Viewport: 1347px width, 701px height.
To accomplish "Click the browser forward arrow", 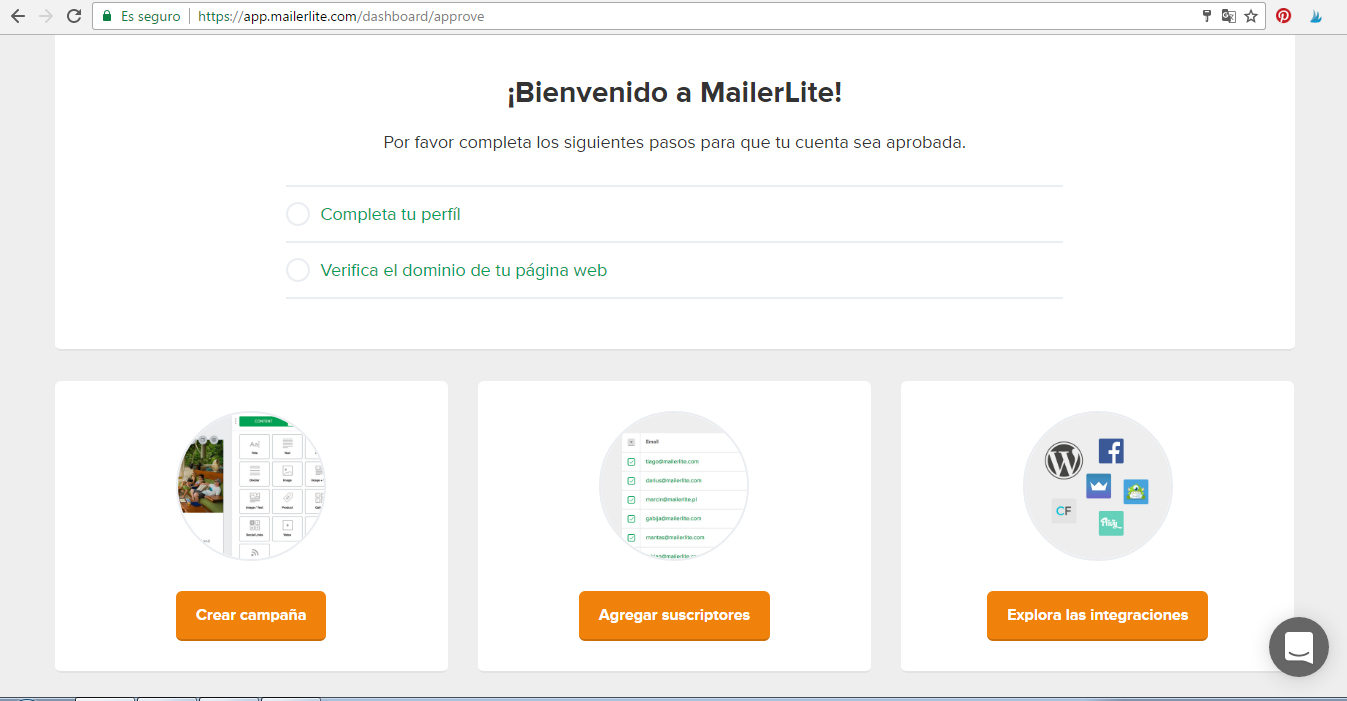I will (x=45, y=16).
